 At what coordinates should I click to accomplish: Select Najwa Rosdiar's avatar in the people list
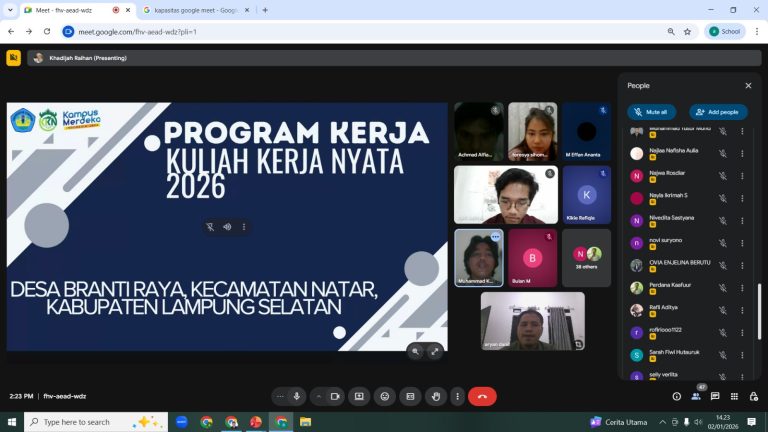pos(636,176)
